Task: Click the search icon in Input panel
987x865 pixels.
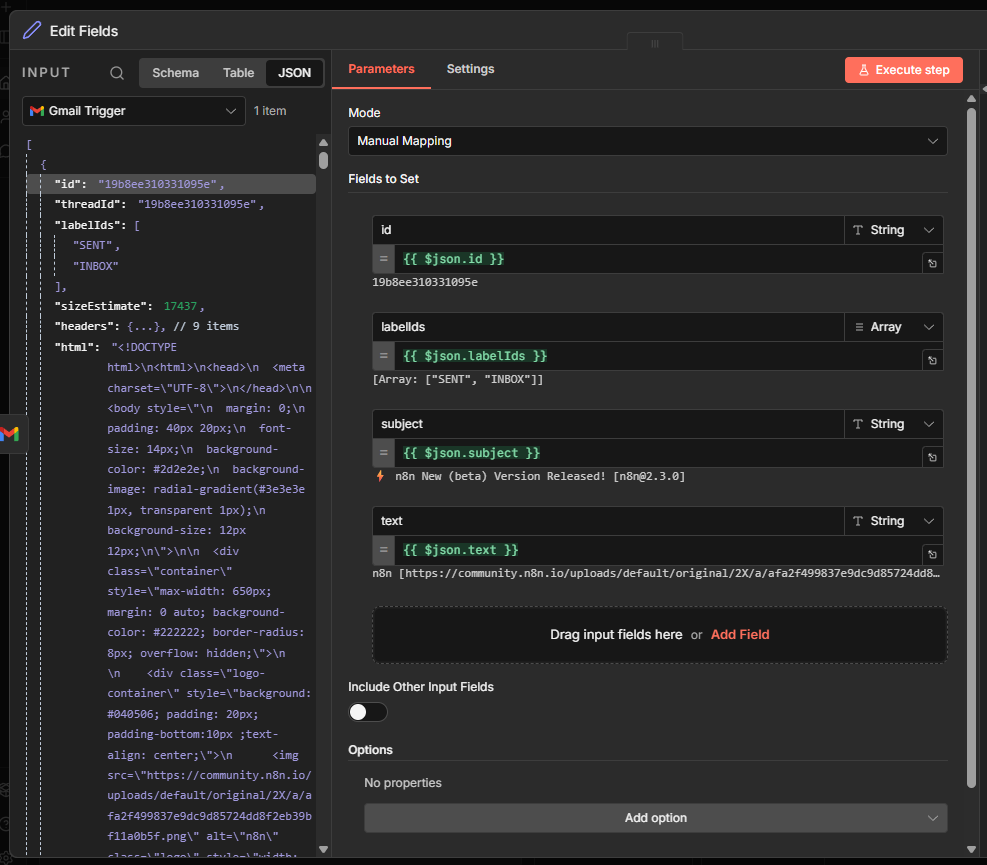Action: click(x=117, y=73)
